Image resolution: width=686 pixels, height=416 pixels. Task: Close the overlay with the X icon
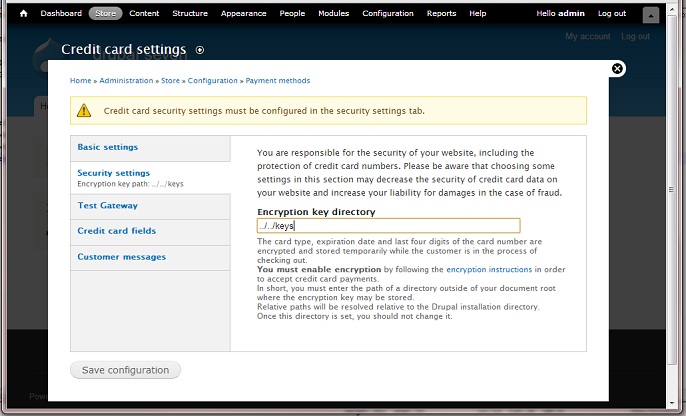pyautogui.click(x=617, y=68)
